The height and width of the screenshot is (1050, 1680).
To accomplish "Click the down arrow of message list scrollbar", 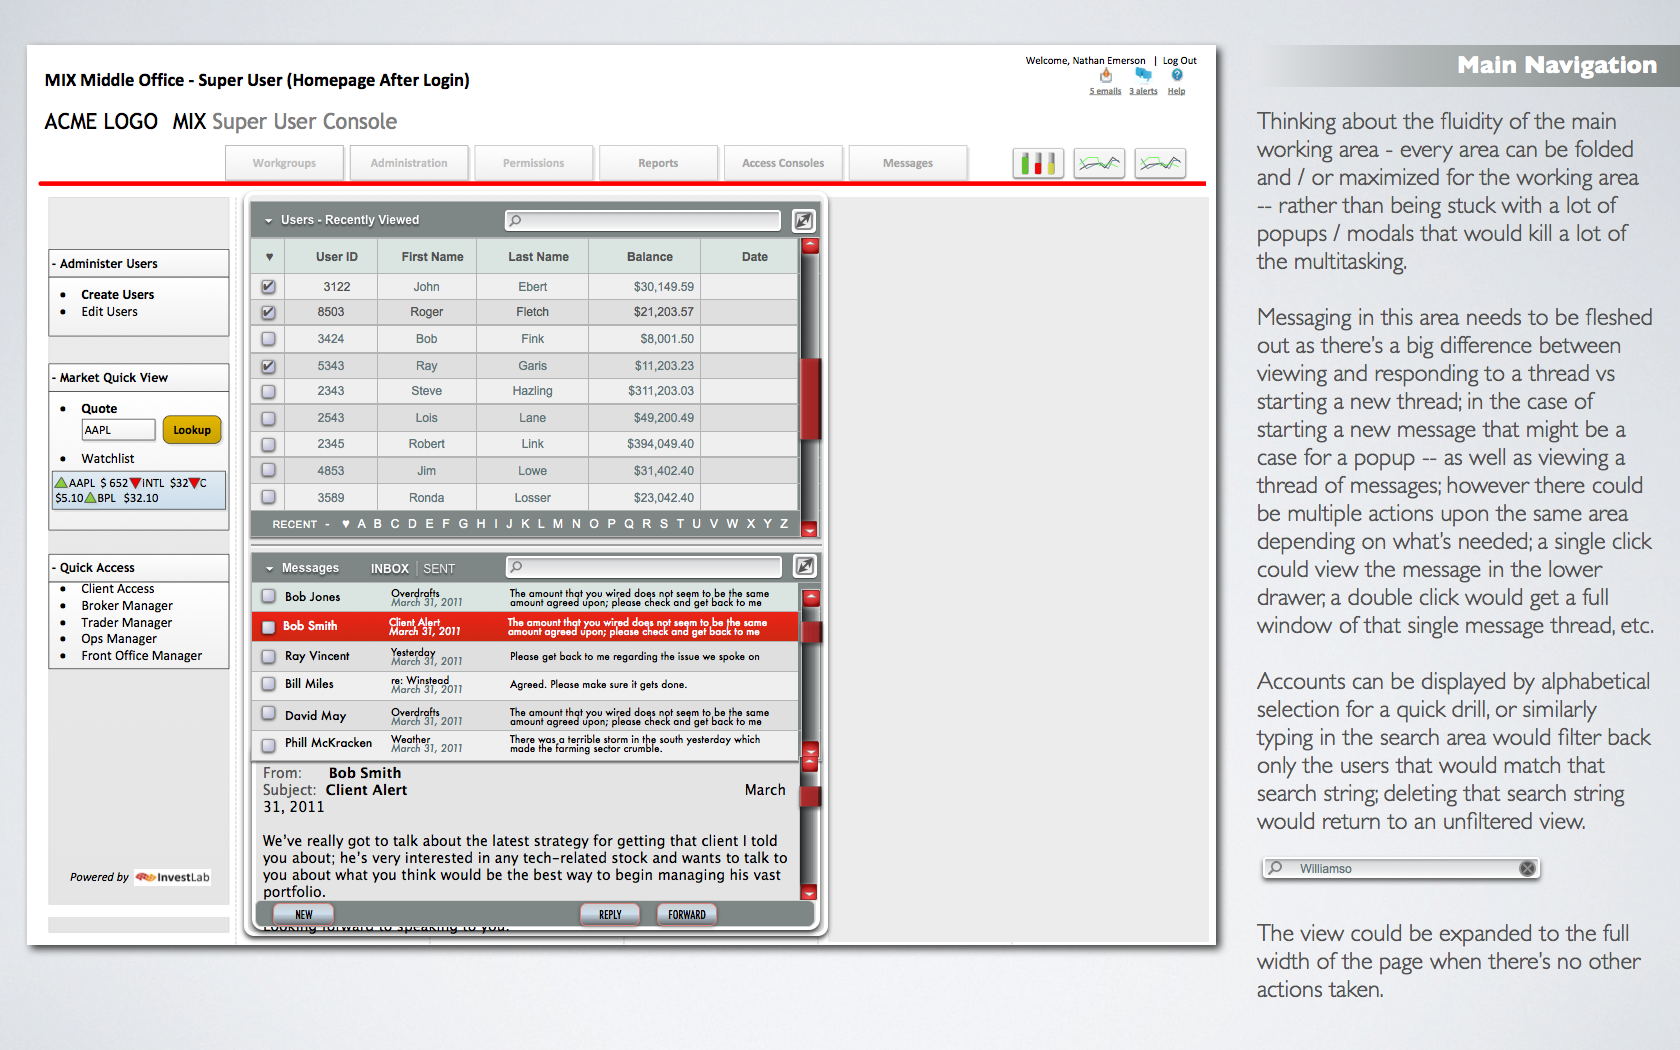I will pos(811,748).
